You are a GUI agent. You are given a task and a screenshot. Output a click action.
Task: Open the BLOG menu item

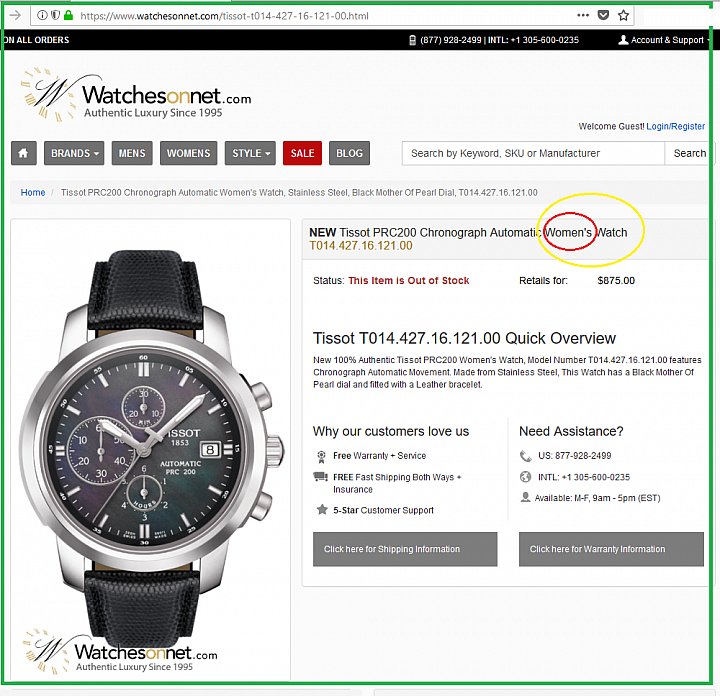[x=349, y=153]
